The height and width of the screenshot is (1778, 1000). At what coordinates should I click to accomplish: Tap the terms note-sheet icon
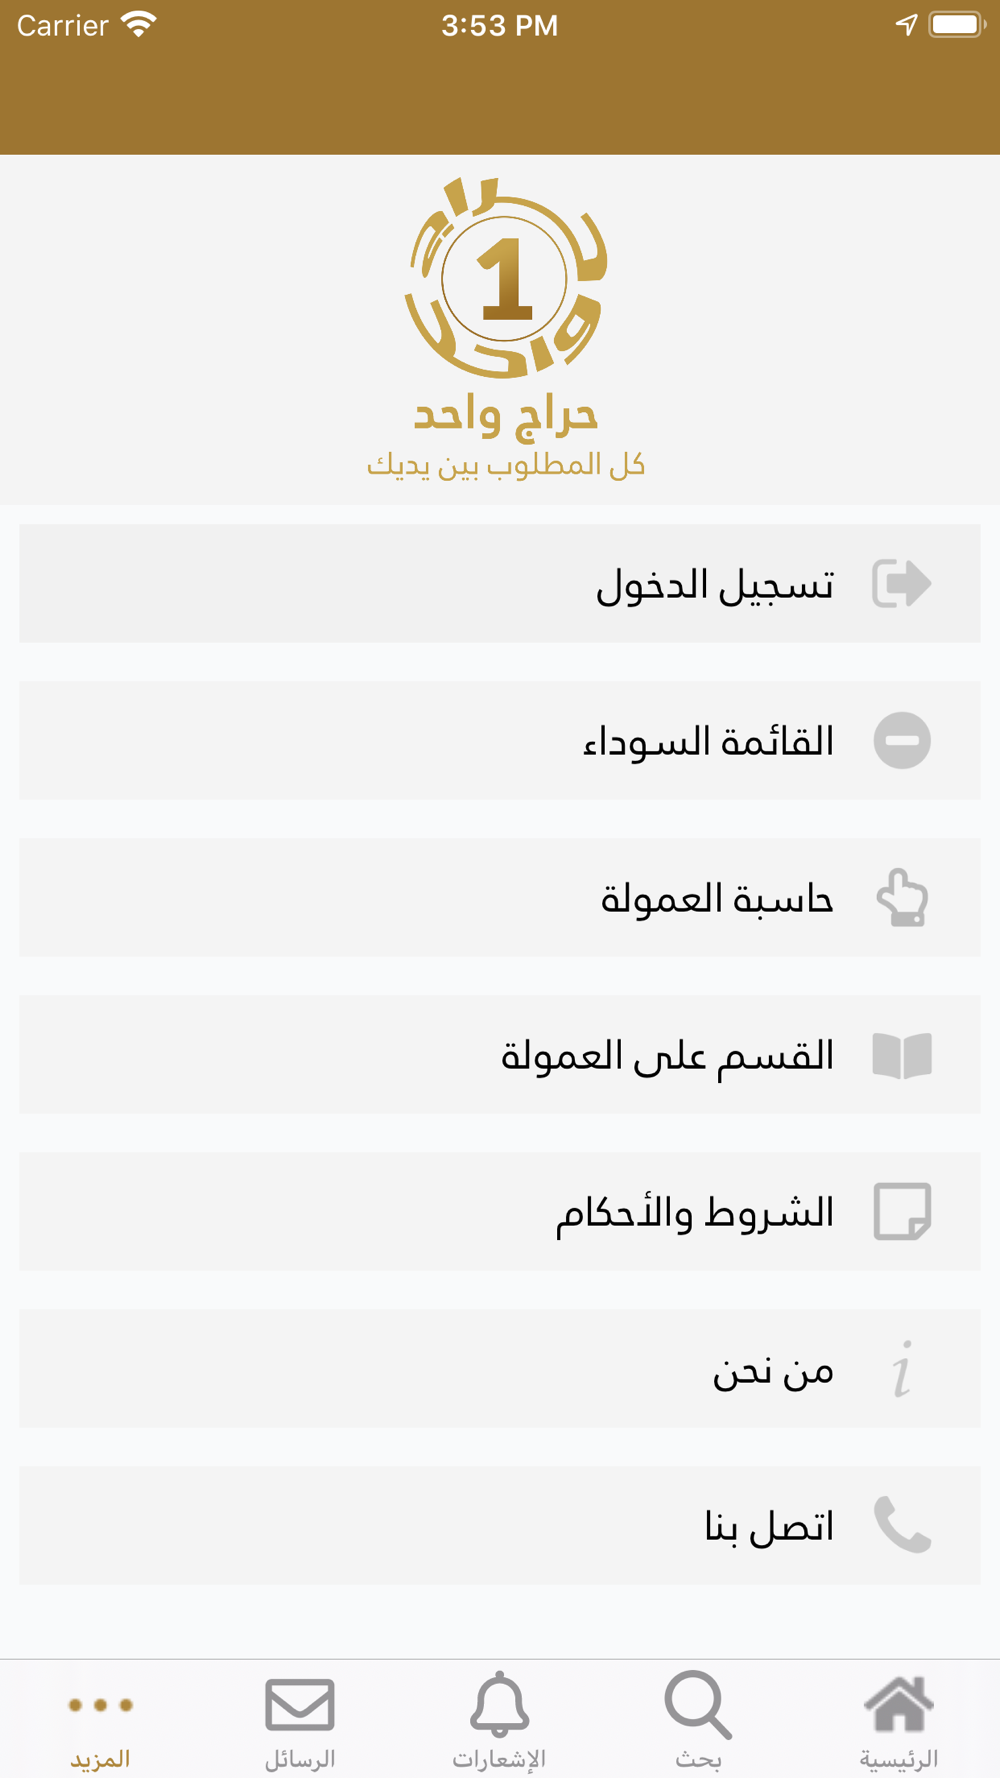coord(902,1212)
